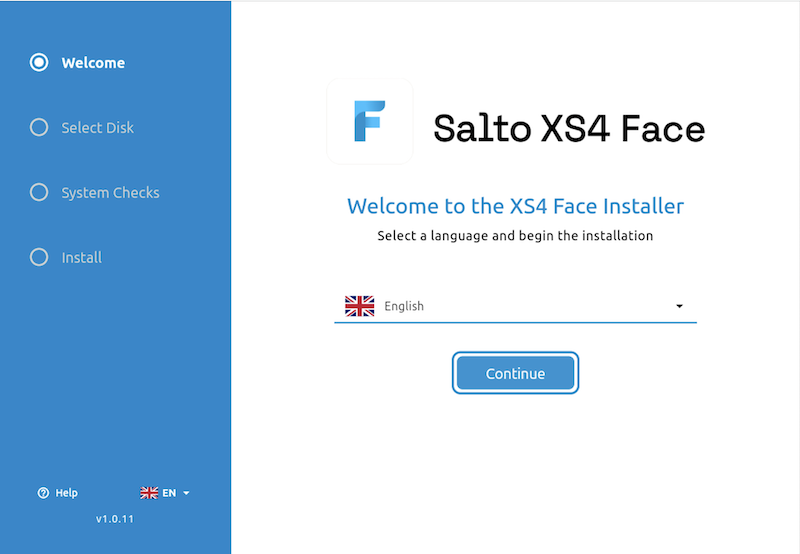This screenshot has width=800, height=554.
Task: Click the EN language label
Action: point(169,493)
